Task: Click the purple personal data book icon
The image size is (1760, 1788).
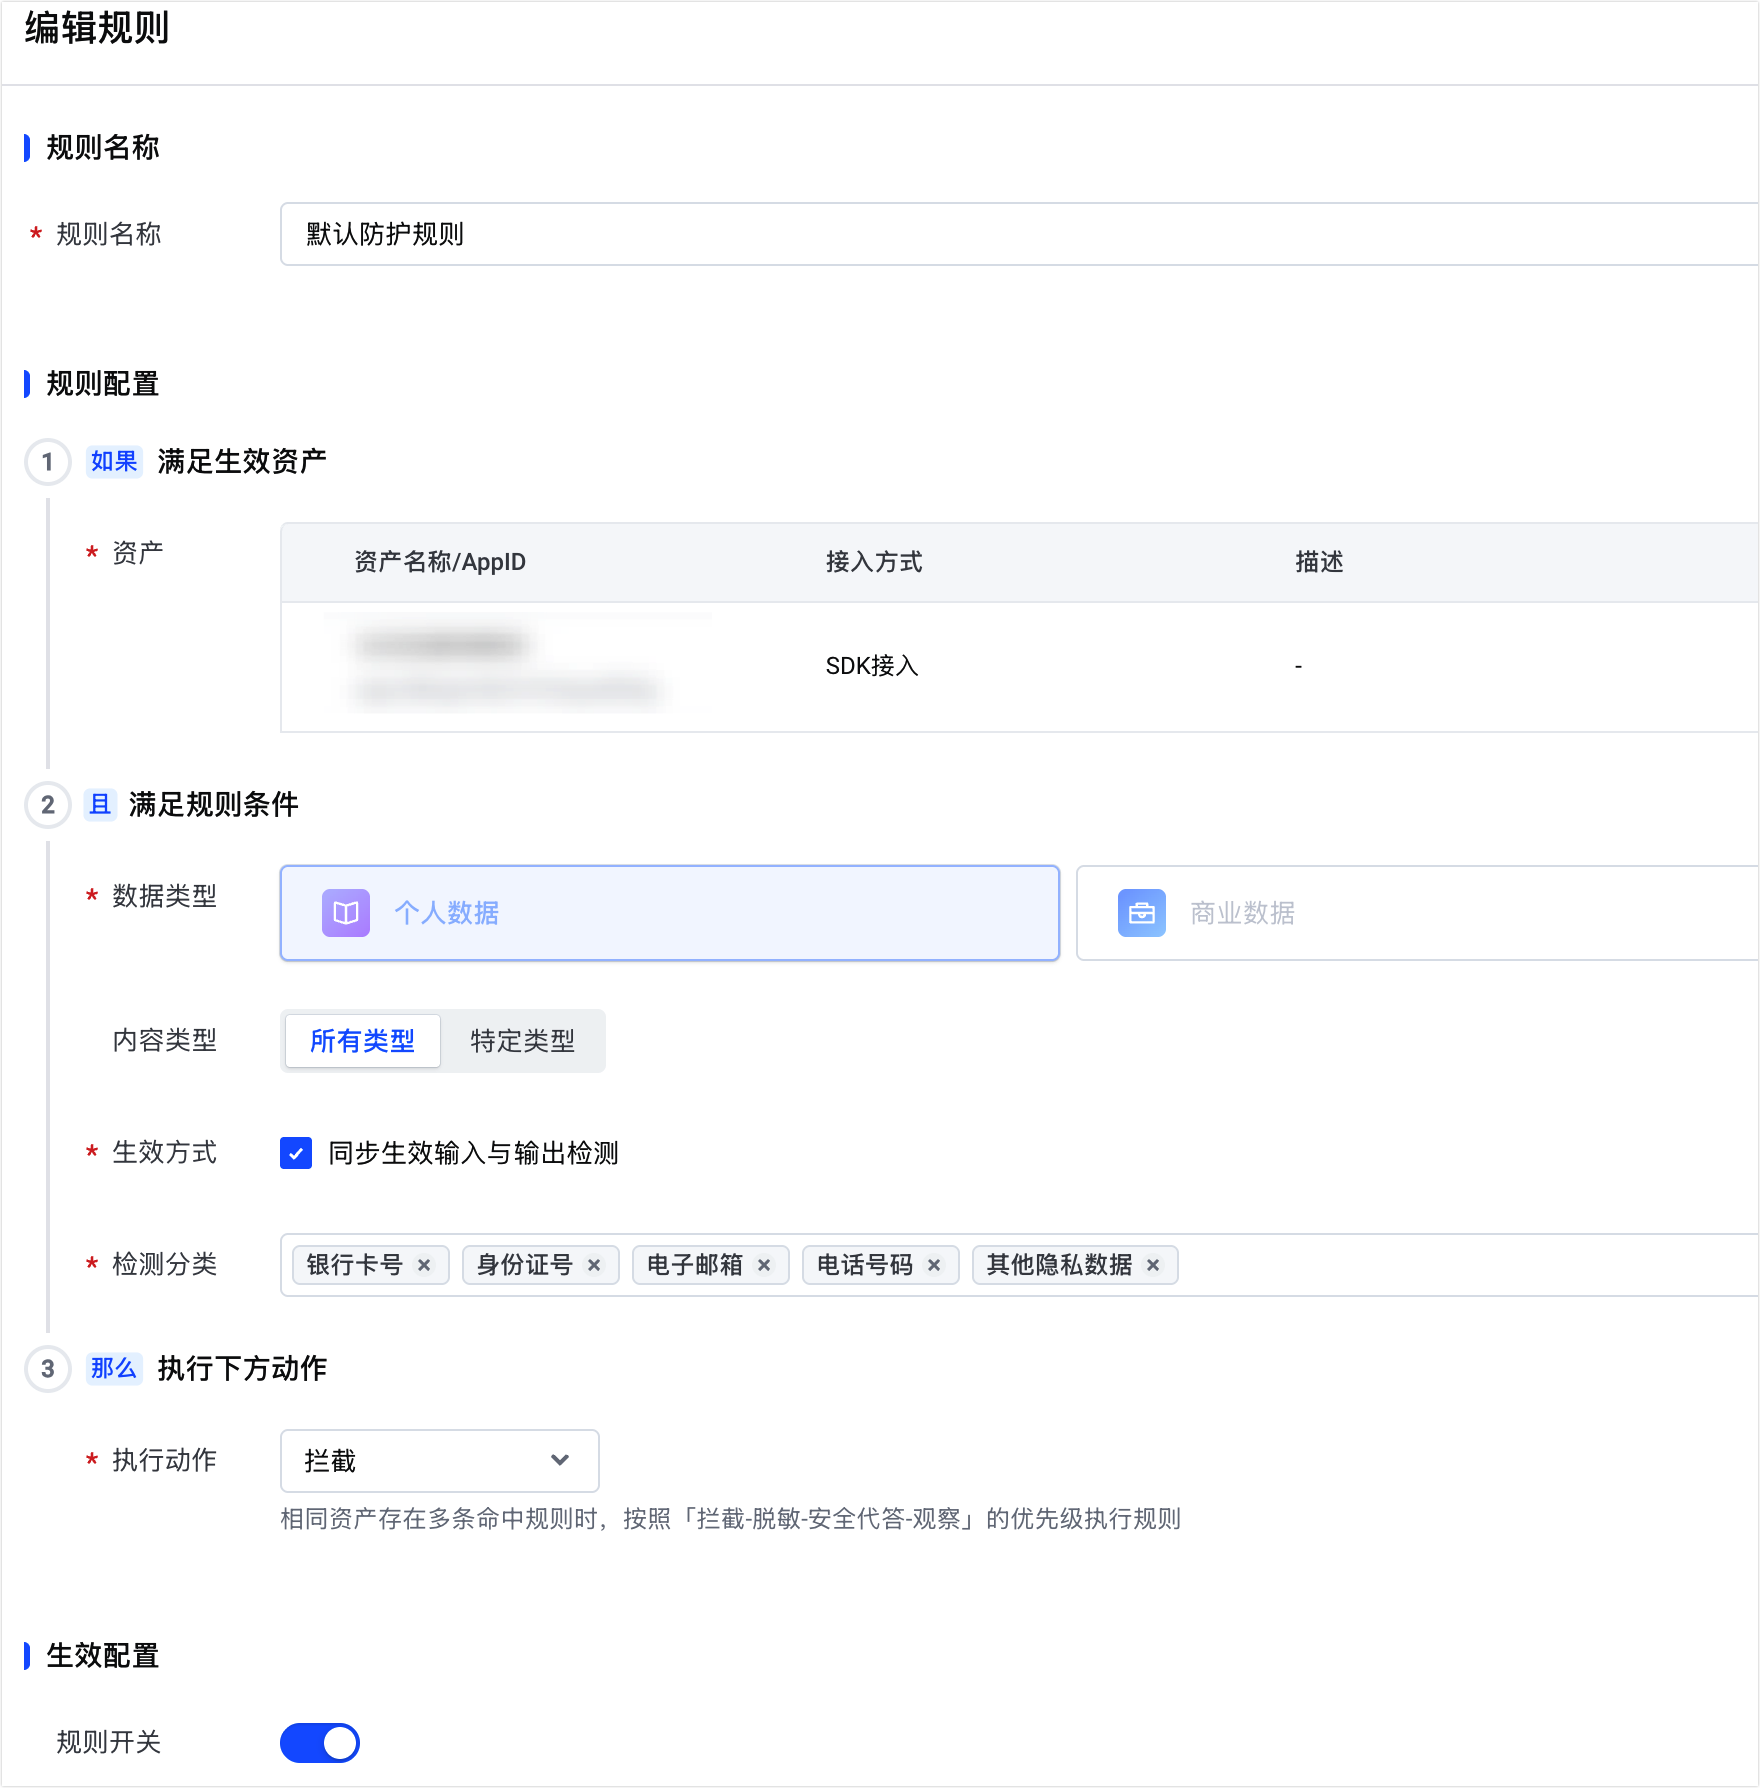Action: (346, 913)
